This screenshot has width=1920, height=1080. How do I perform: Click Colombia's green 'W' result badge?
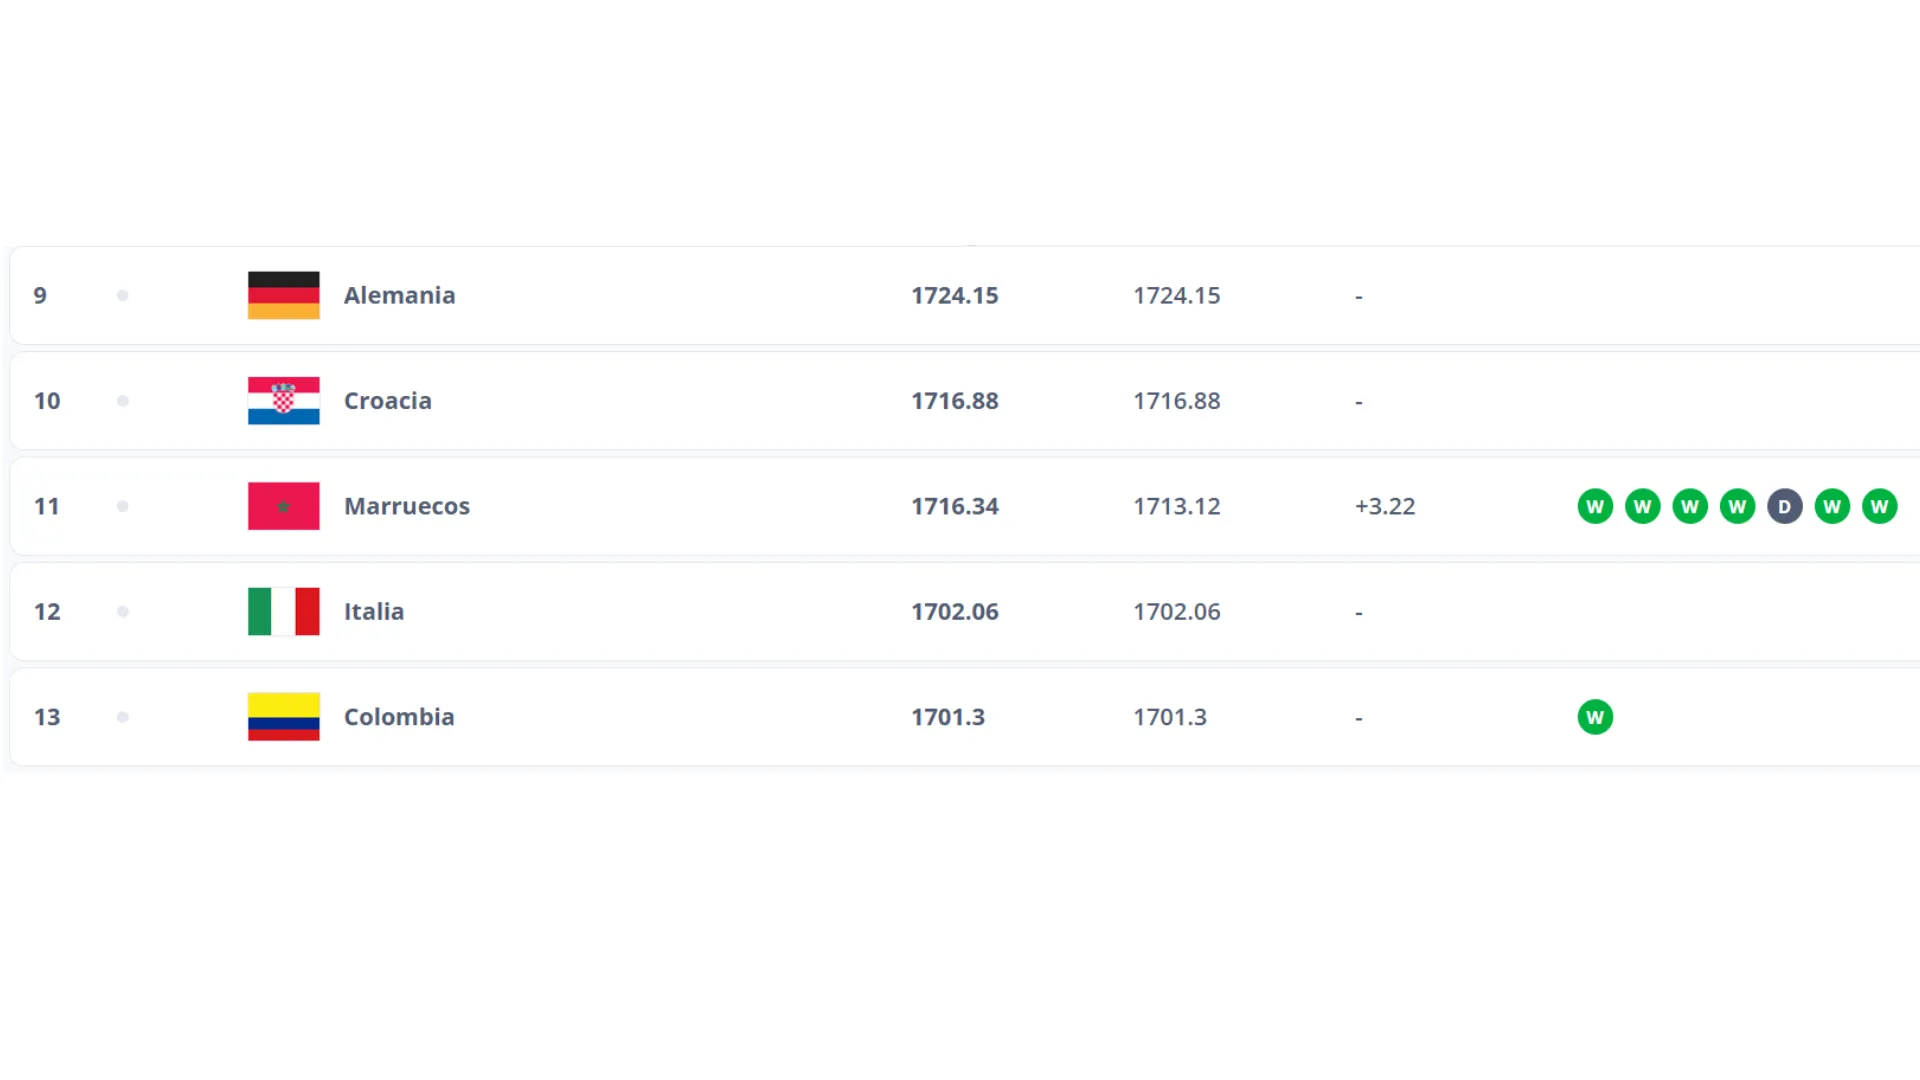click(x=1595, y=717)
